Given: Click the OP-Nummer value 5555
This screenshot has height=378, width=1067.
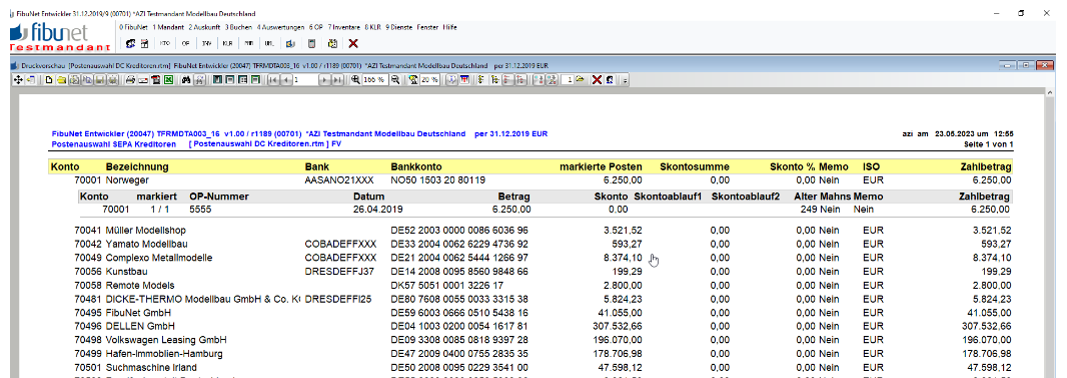Looking at the screenshot, I should (x=201, y=210).
